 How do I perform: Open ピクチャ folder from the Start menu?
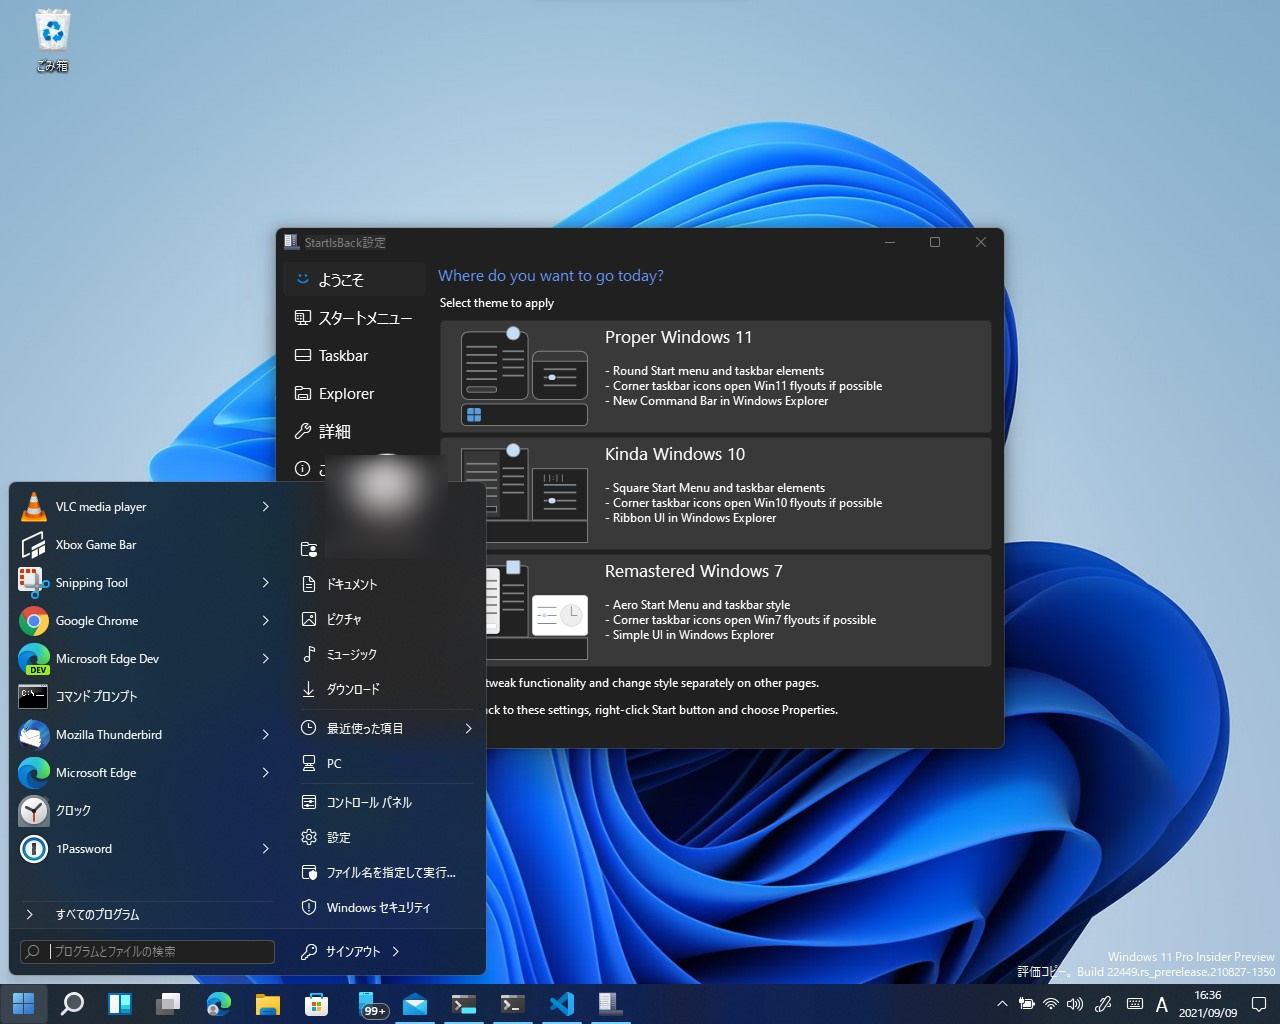coord(386,619)
